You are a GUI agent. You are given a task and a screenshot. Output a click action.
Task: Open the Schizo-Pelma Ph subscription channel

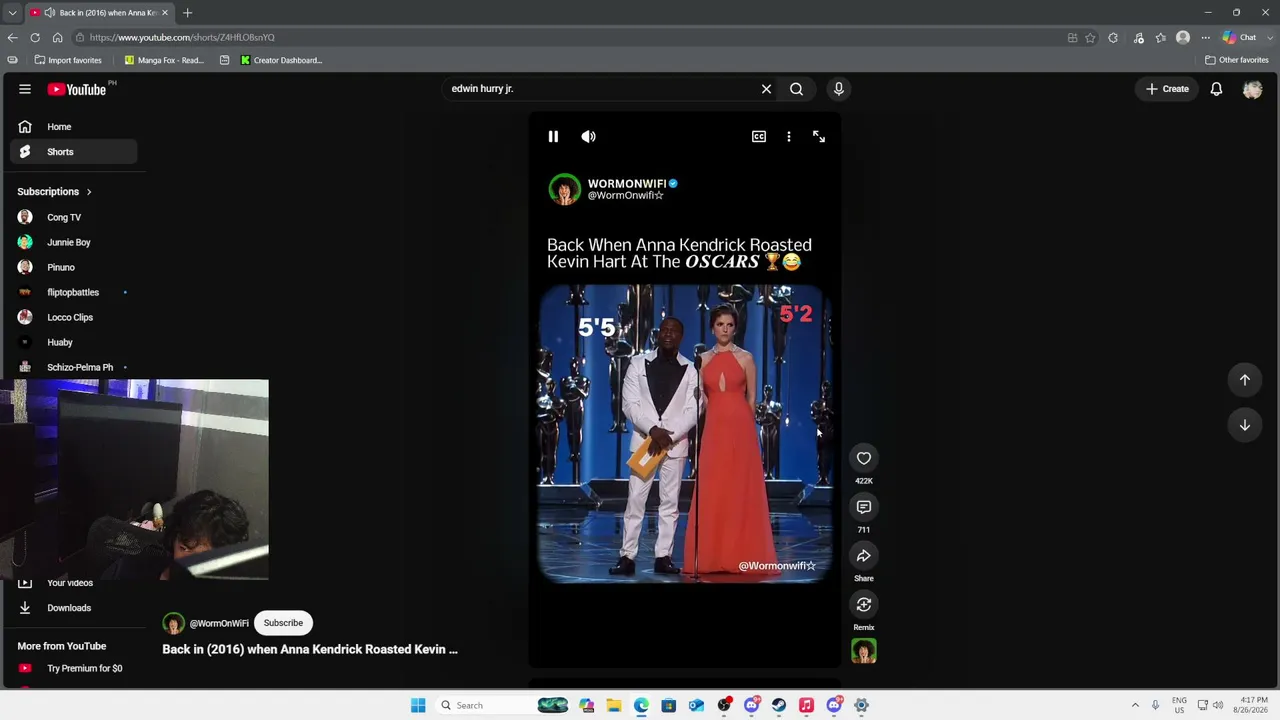click(x=74, y=367)
